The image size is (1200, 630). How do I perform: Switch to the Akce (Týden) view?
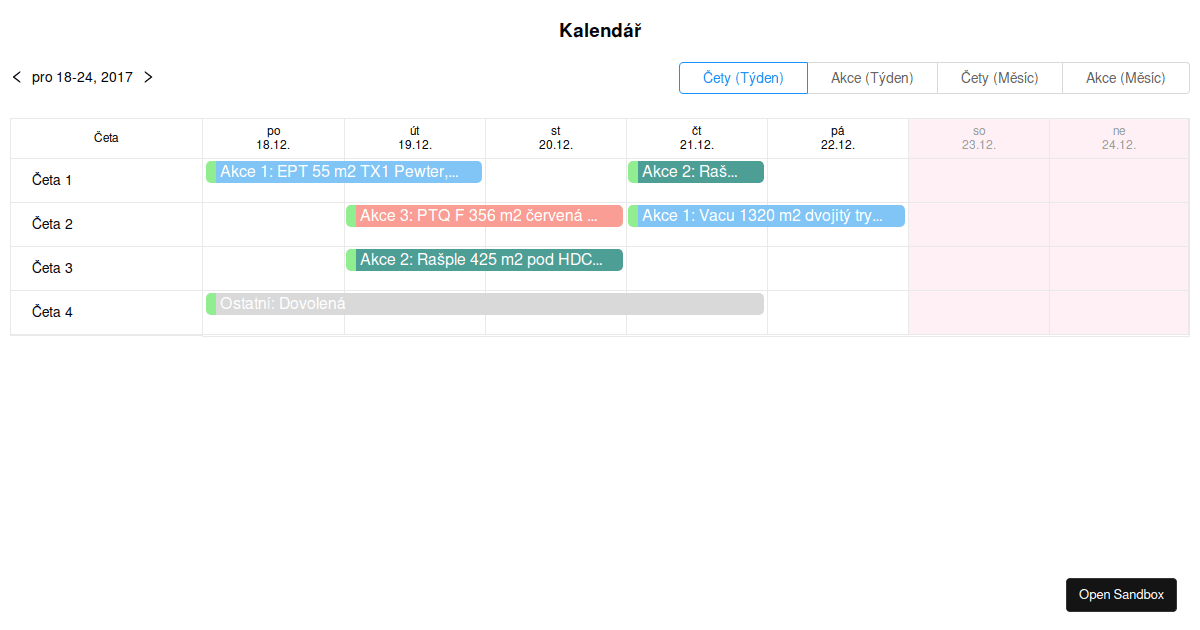coord(872,78)
